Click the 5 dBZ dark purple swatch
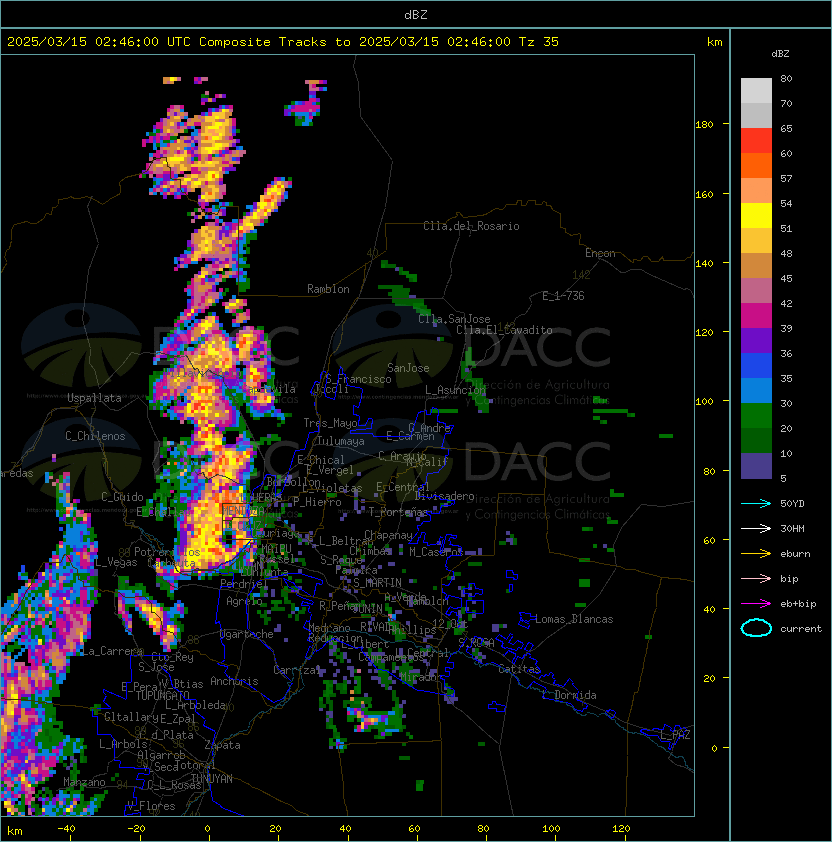 coord(756,466)
